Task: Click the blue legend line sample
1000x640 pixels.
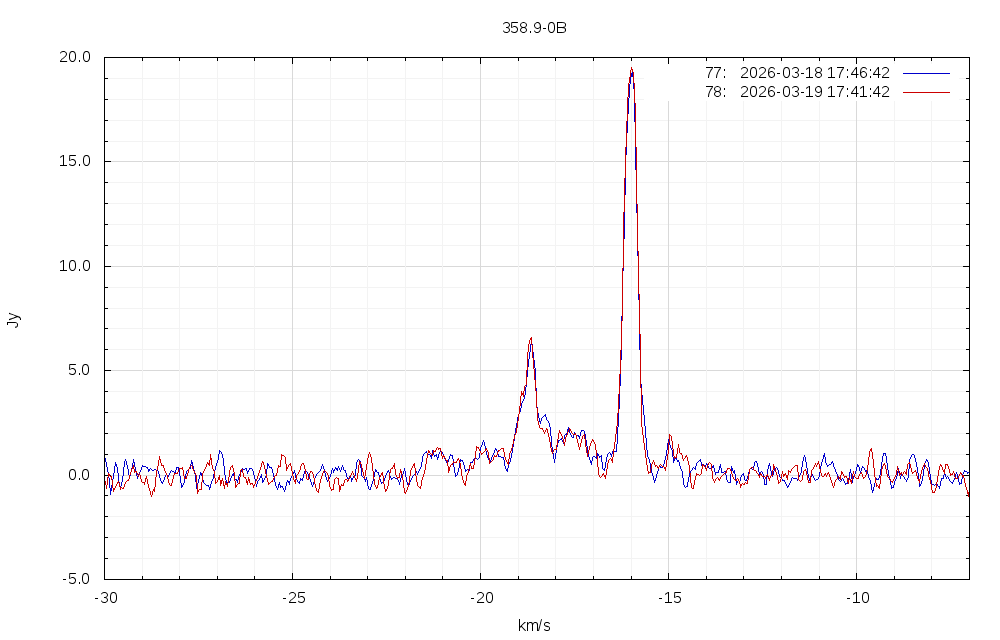Action: tap(925, 73)
